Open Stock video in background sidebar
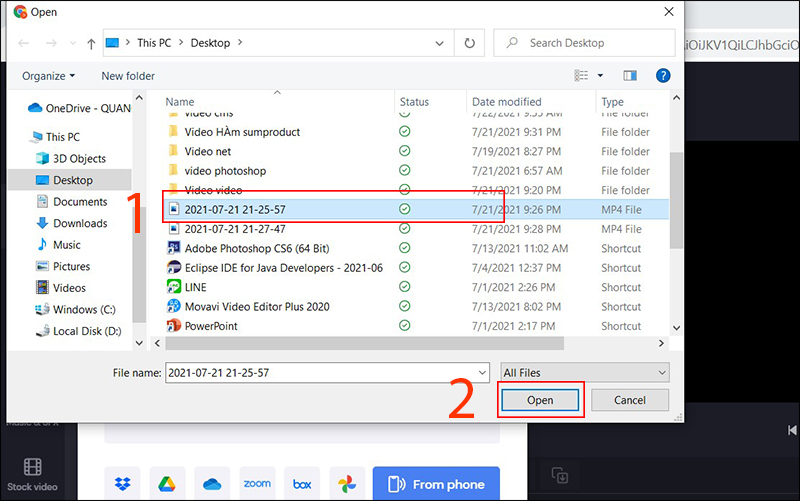The height and width of the screenshot is (501, 800). pos(32,474)
